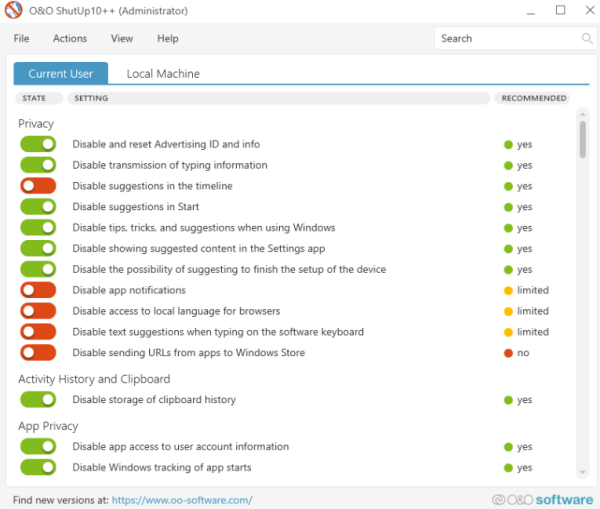Open the Actions menu

(70, 39)
